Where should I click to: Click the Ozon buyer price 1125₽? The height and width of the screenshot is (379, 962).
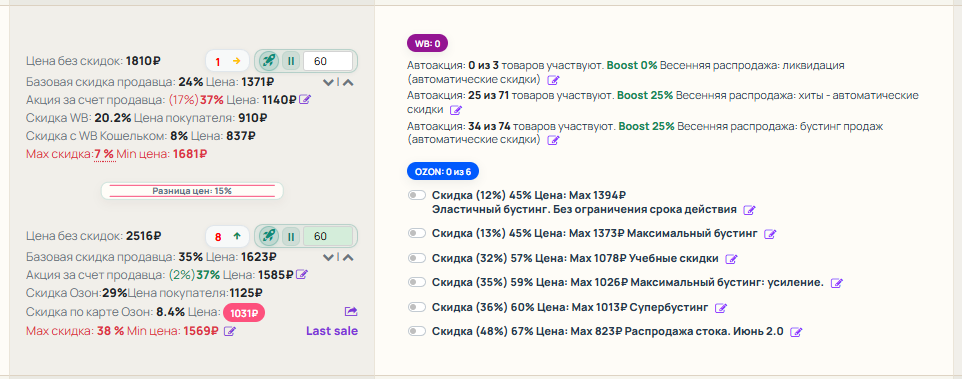[x=246, y=293]
